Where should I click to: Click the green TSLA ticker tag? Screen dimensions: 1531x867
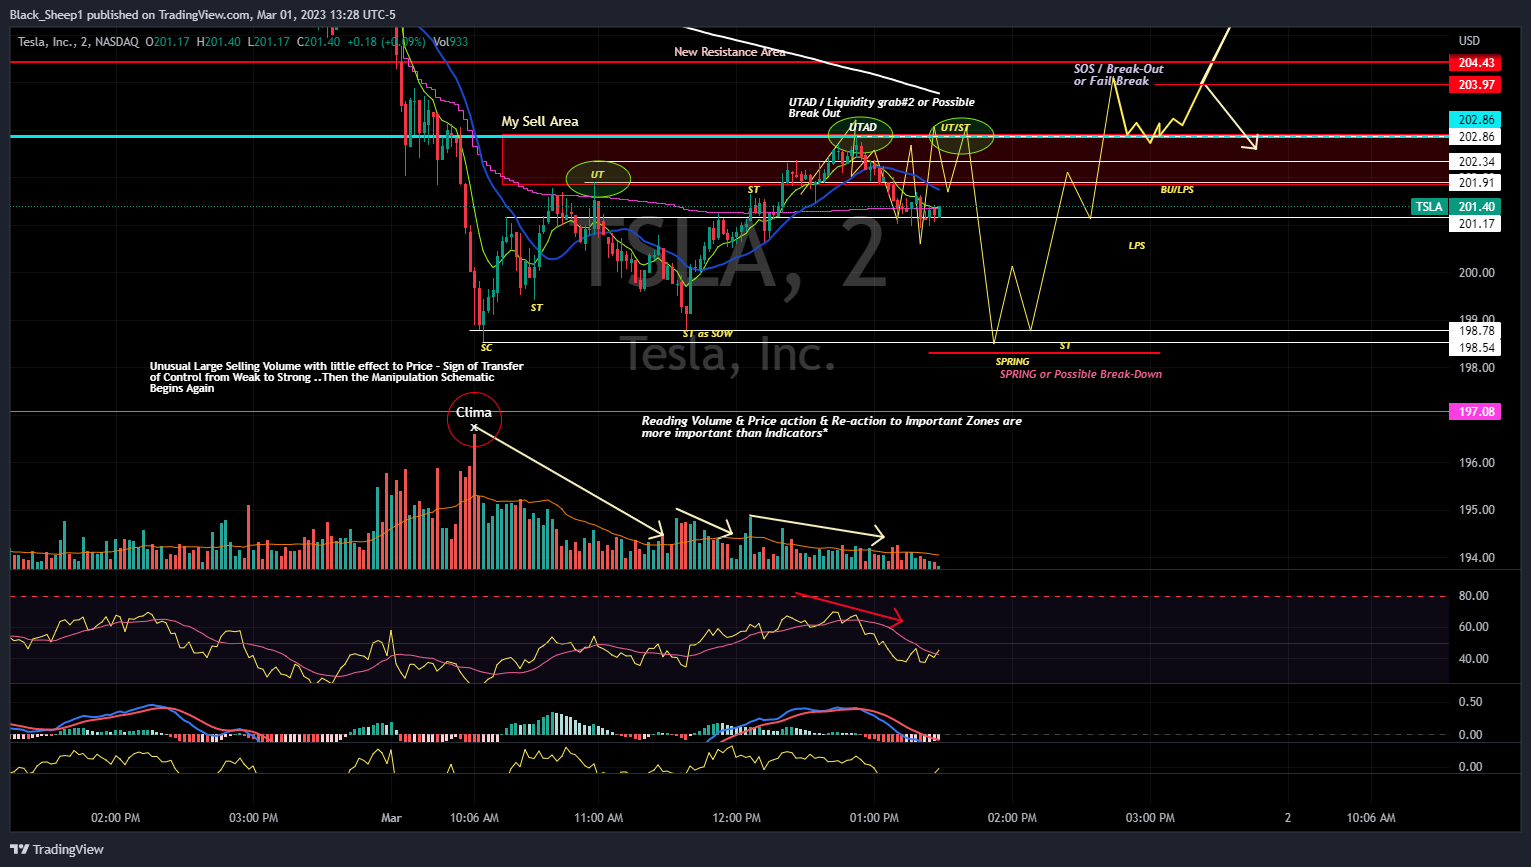[1429, 207]
